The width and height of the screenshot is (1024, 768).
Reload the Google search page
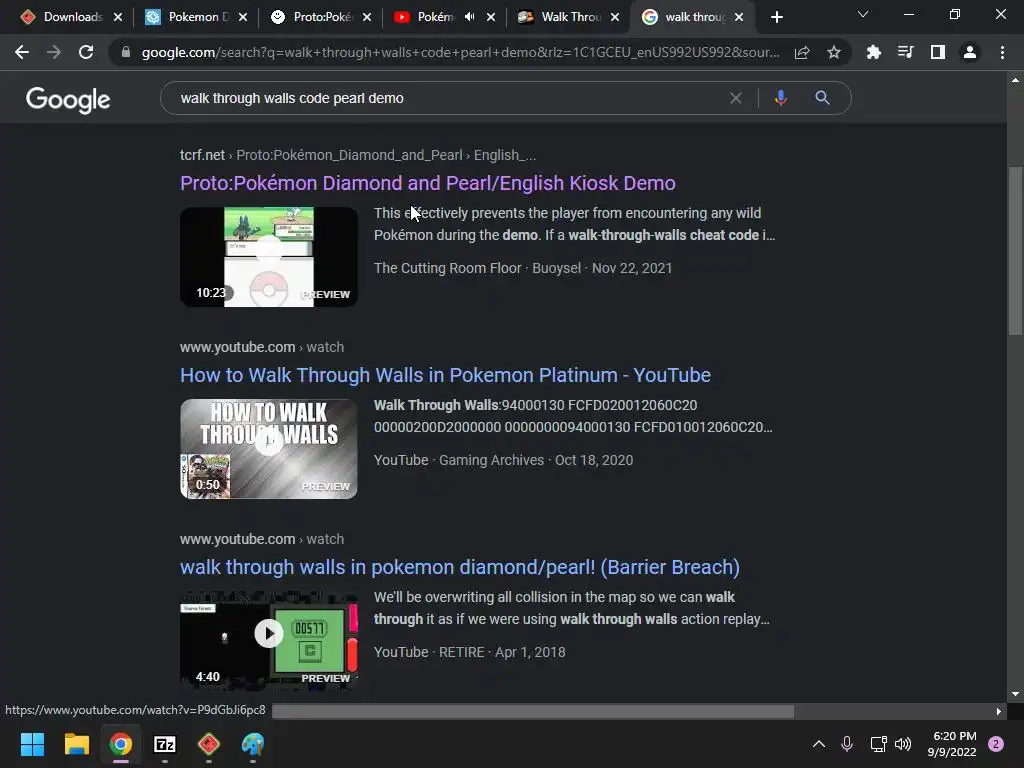[x=86, y=52]
